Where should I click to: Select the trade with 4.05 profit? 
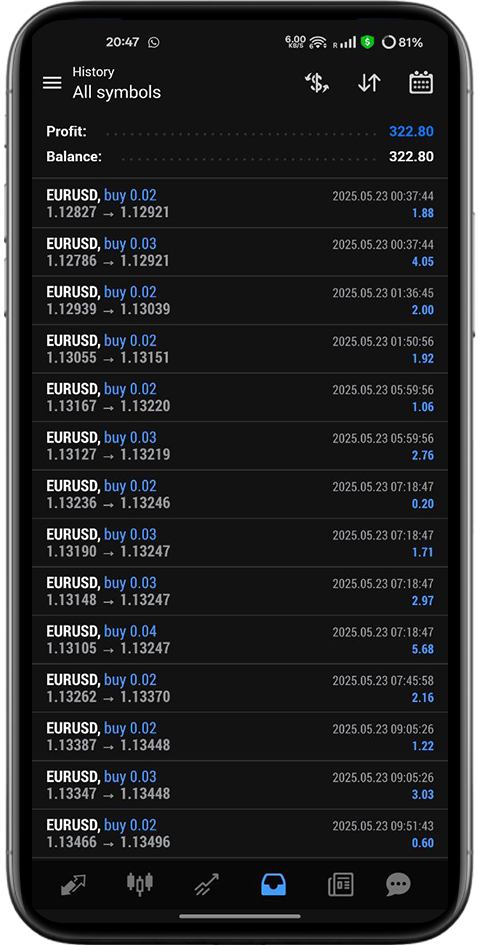click(240, 252)
